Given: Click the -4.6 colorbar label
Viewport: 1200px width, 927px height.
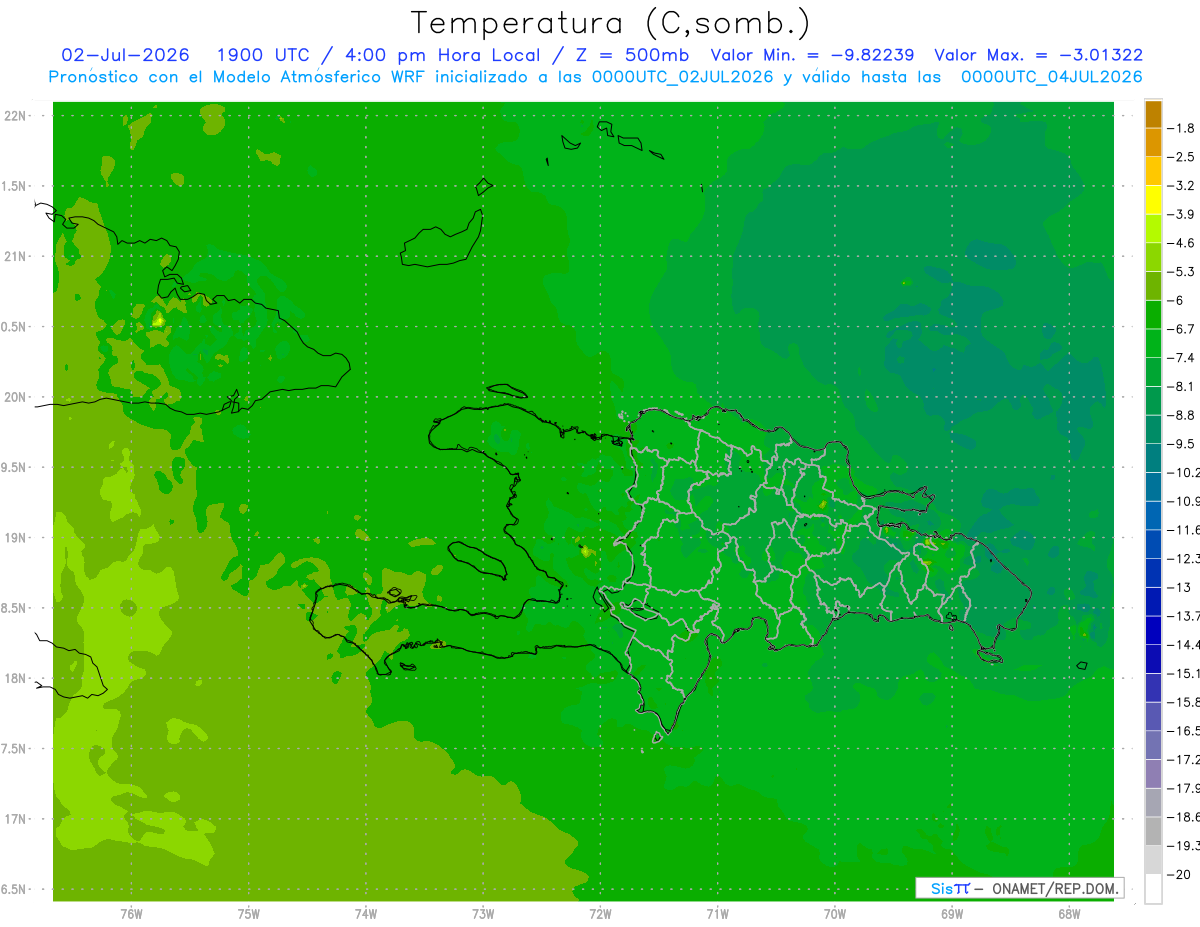Looking at the screenshot, I should pos(1182,244).
